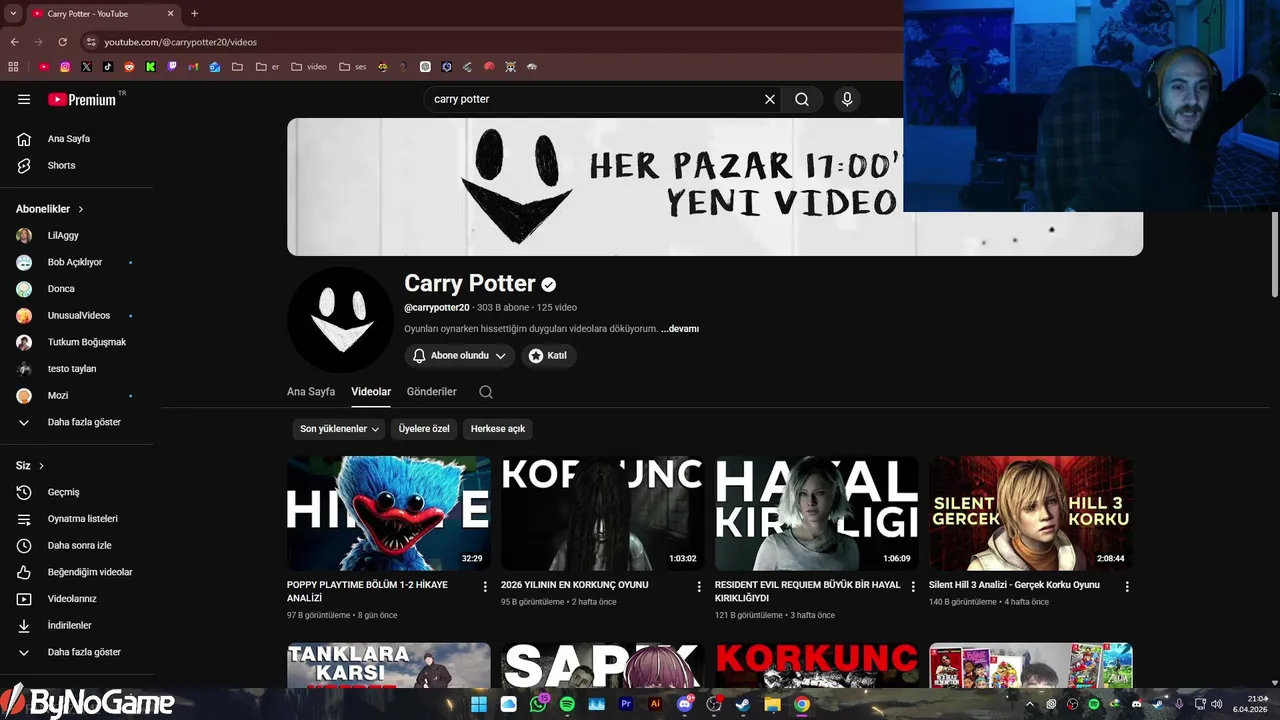Open Premiere Pro from the taskbar

tap(626, 704)
